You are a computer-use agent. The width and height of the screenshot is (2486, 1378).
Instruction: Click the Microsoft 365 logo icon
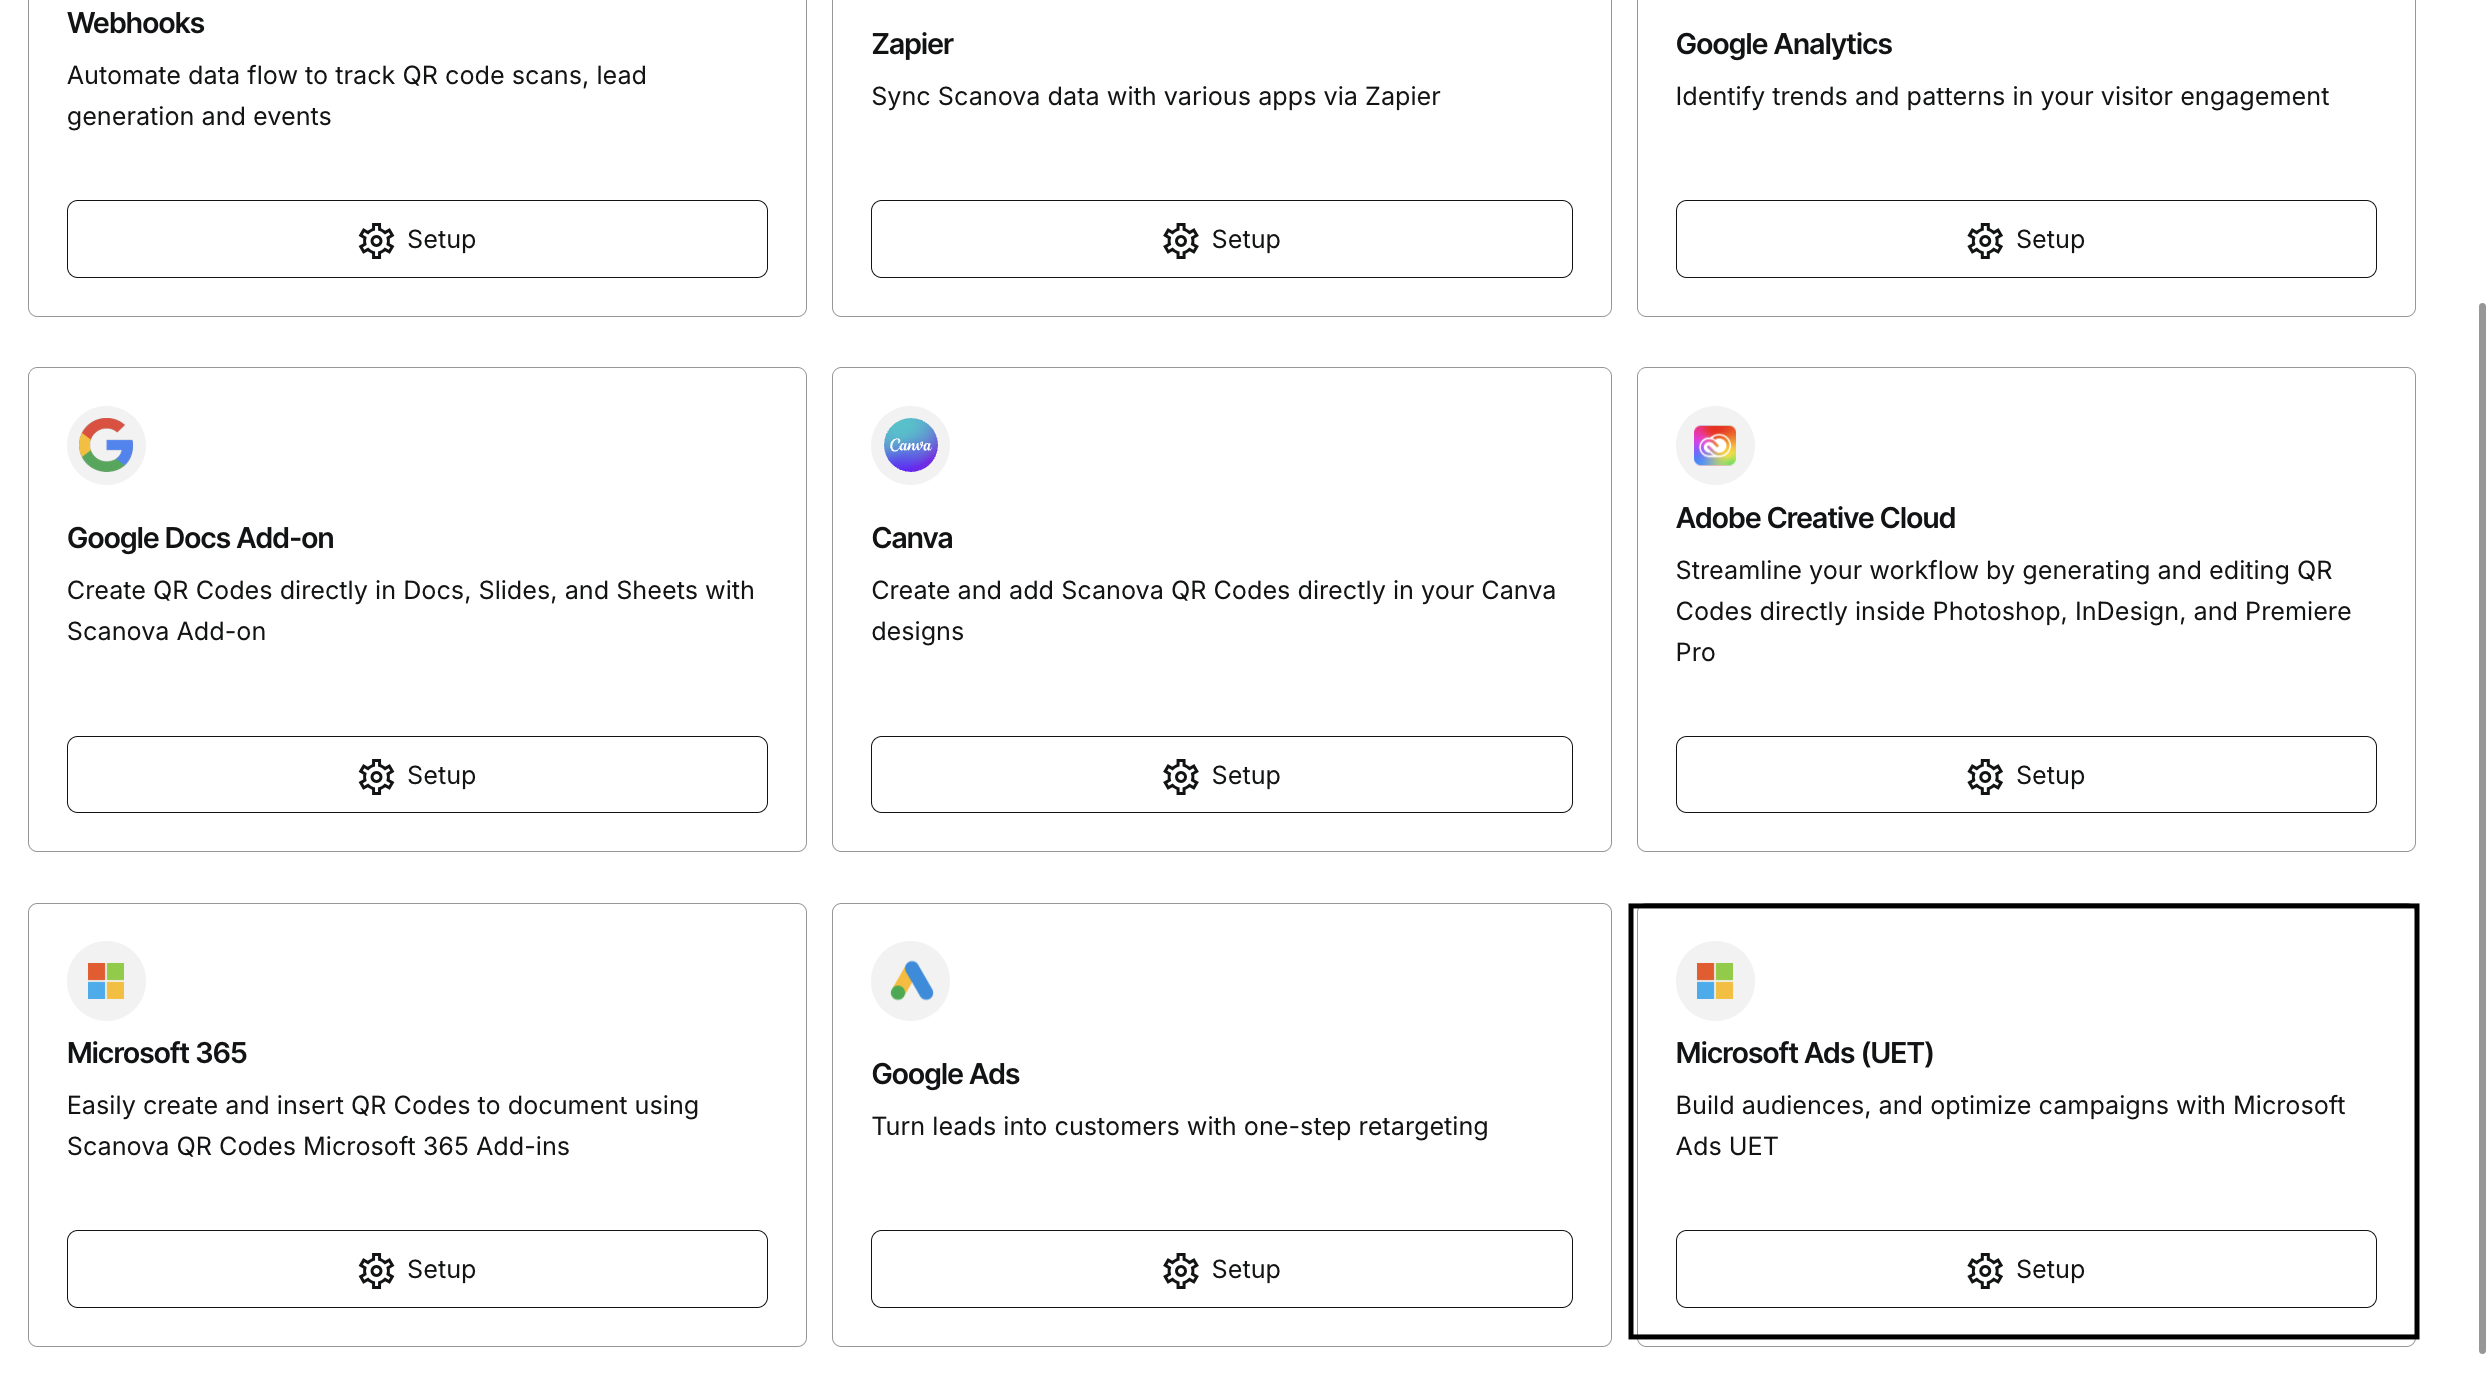tap(106, 981)
